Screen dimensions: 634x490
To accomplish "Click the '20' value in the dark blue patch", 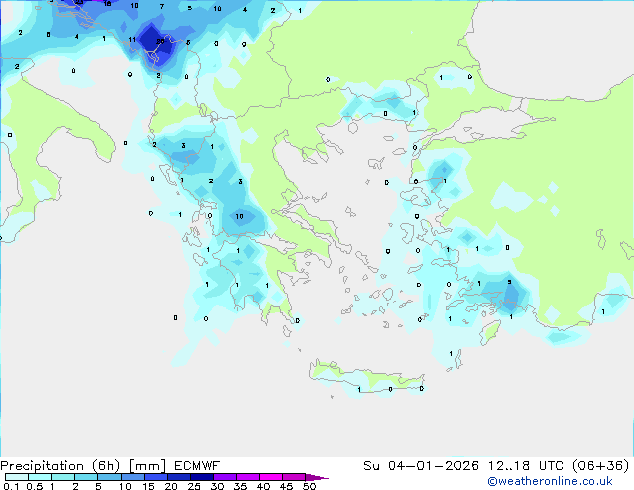I will click(x=160, y=41).
